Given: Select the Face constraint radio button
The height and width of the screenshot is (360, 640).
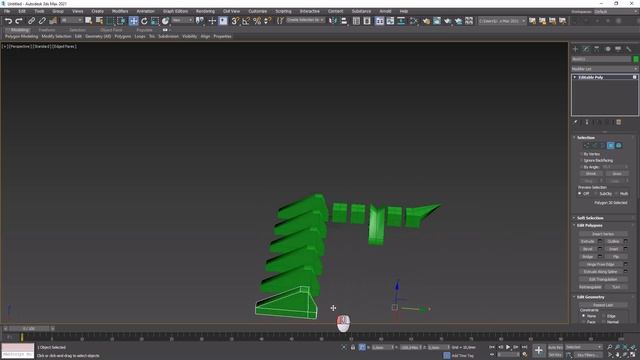Looking at the screenshot, I should (584, 322).
